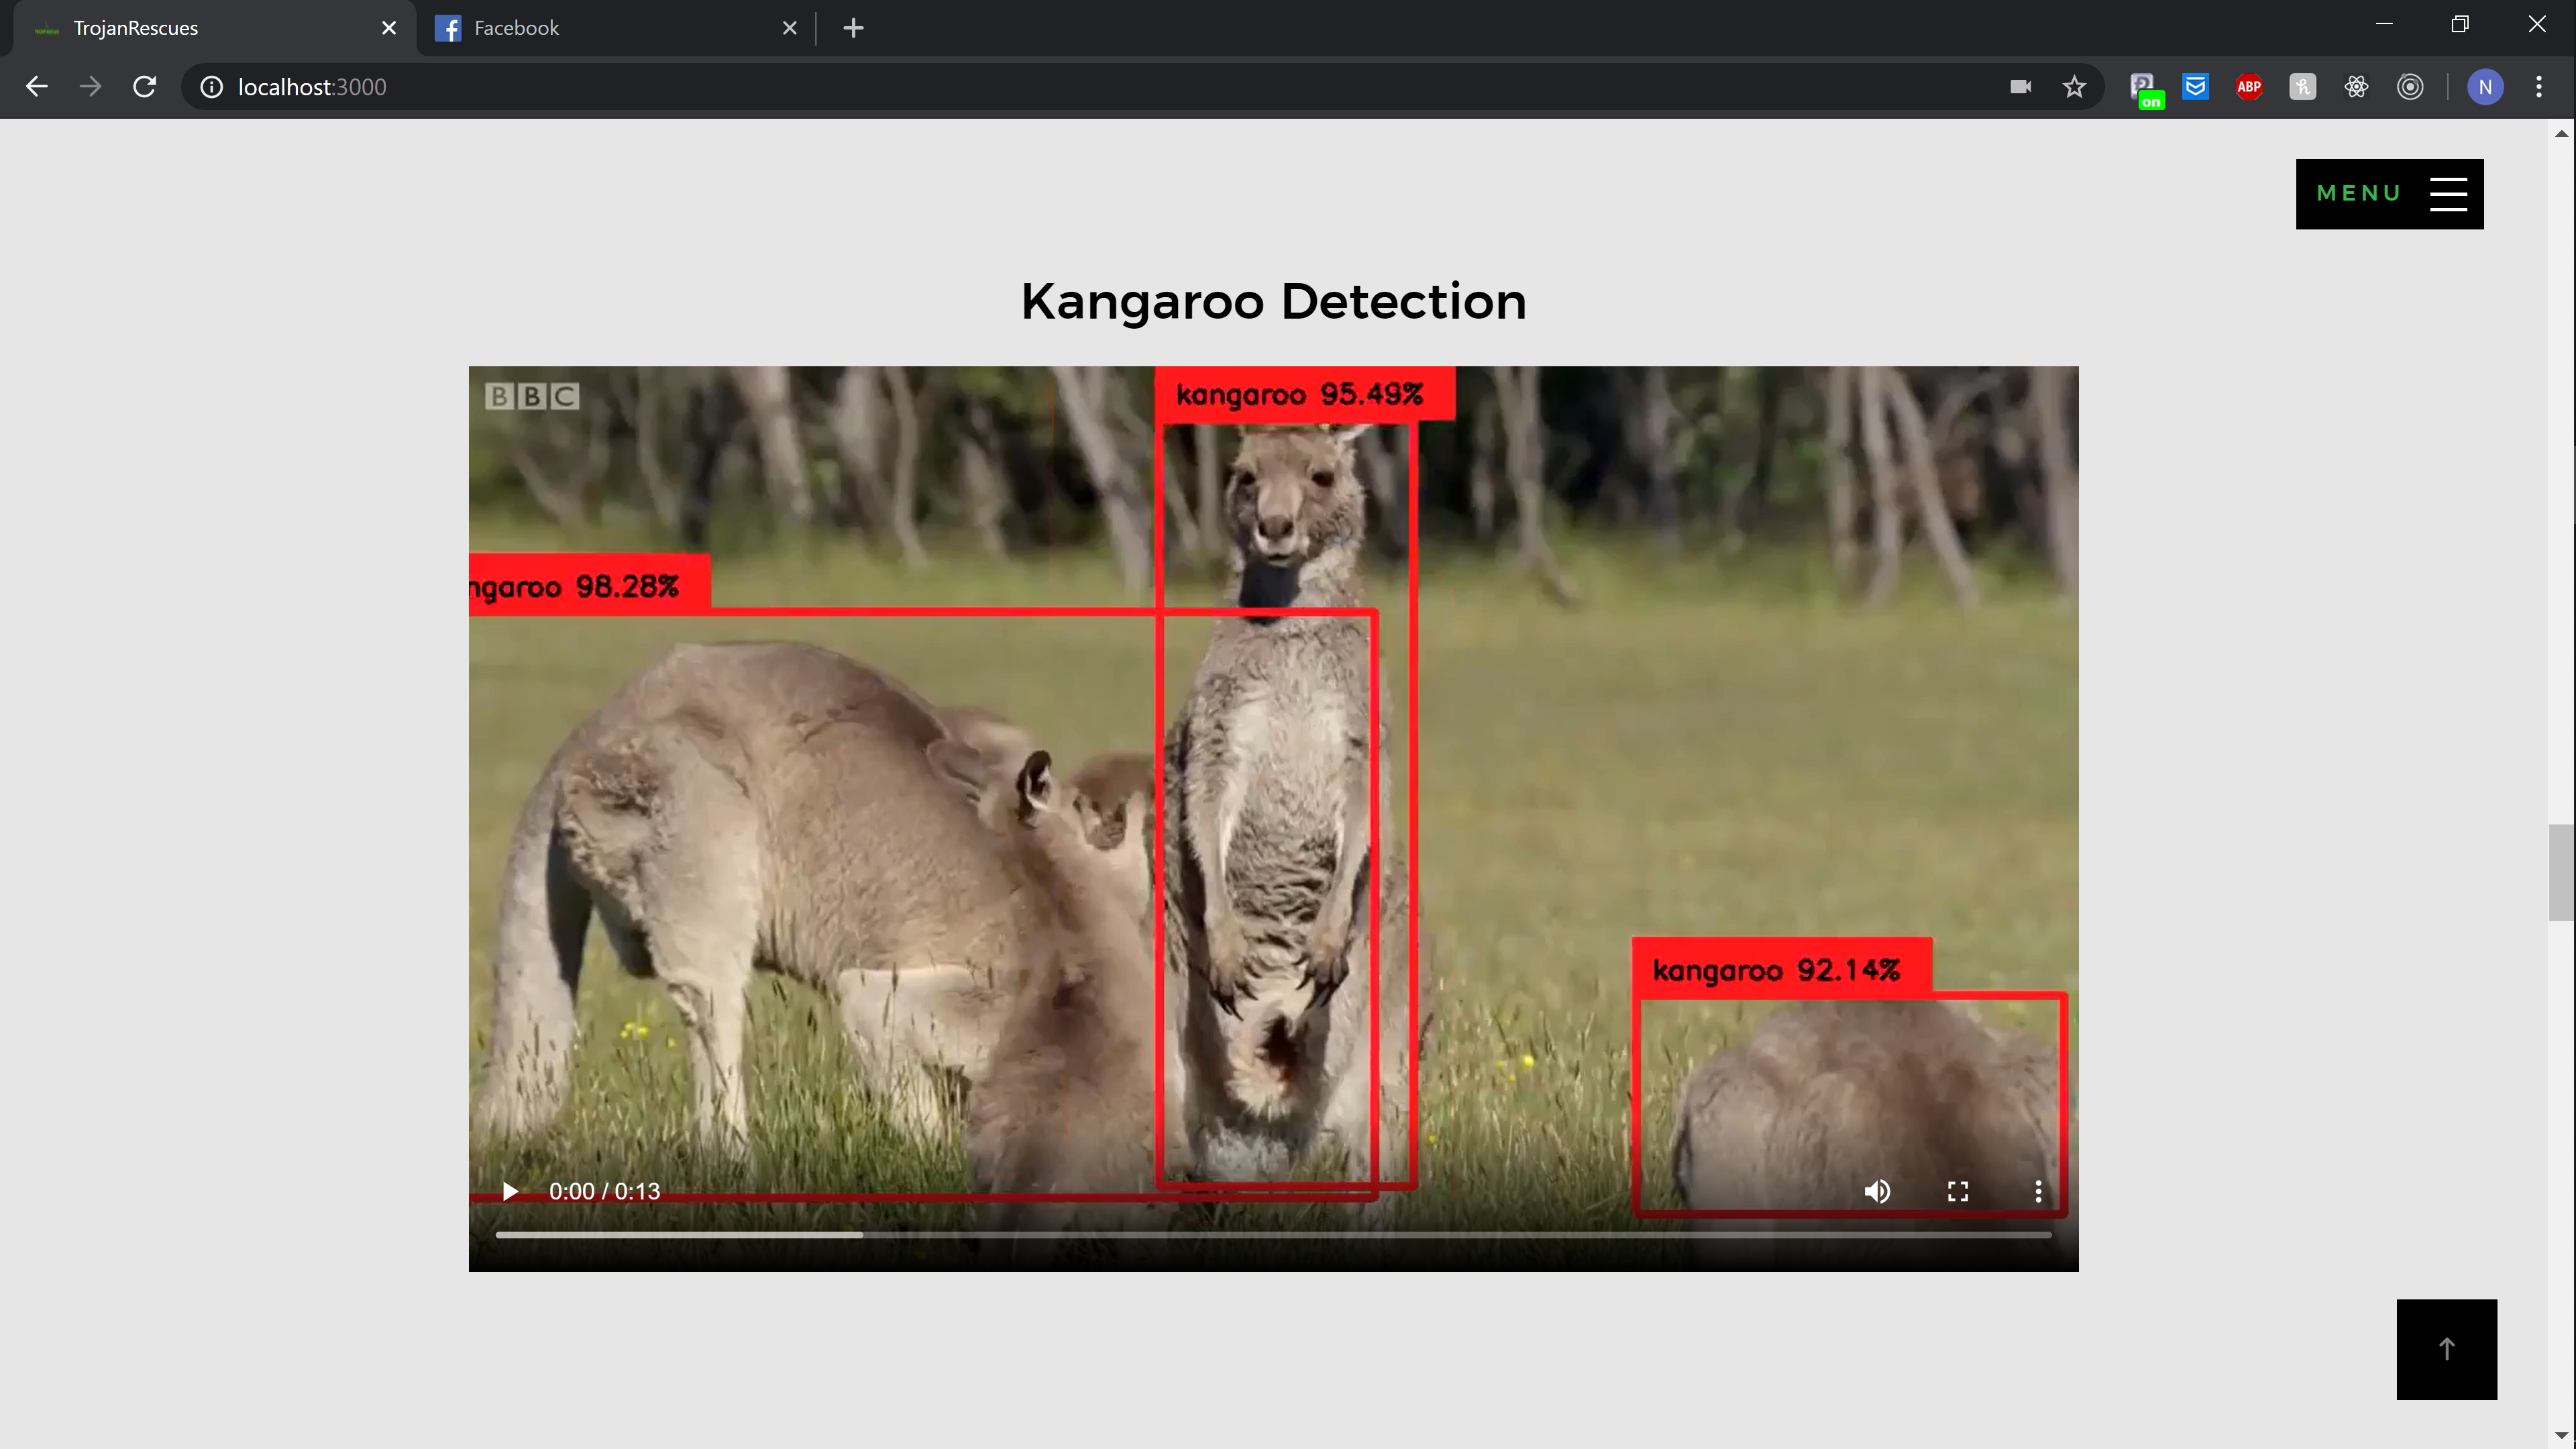Viewport: 2576px width, 1449px height.
Task: Bookmark this page with star icon
Action: click(2074, 87)
